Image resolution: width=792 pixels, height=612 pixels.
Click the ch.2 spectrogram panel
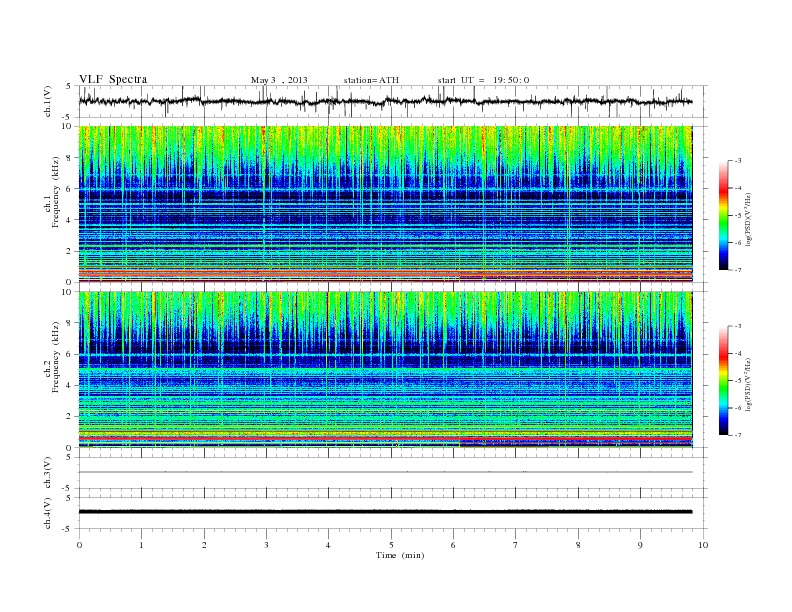coord(385,370)
